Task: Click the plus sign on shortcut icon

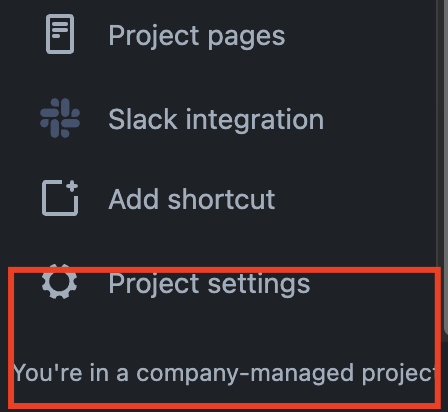Action: 72,186
